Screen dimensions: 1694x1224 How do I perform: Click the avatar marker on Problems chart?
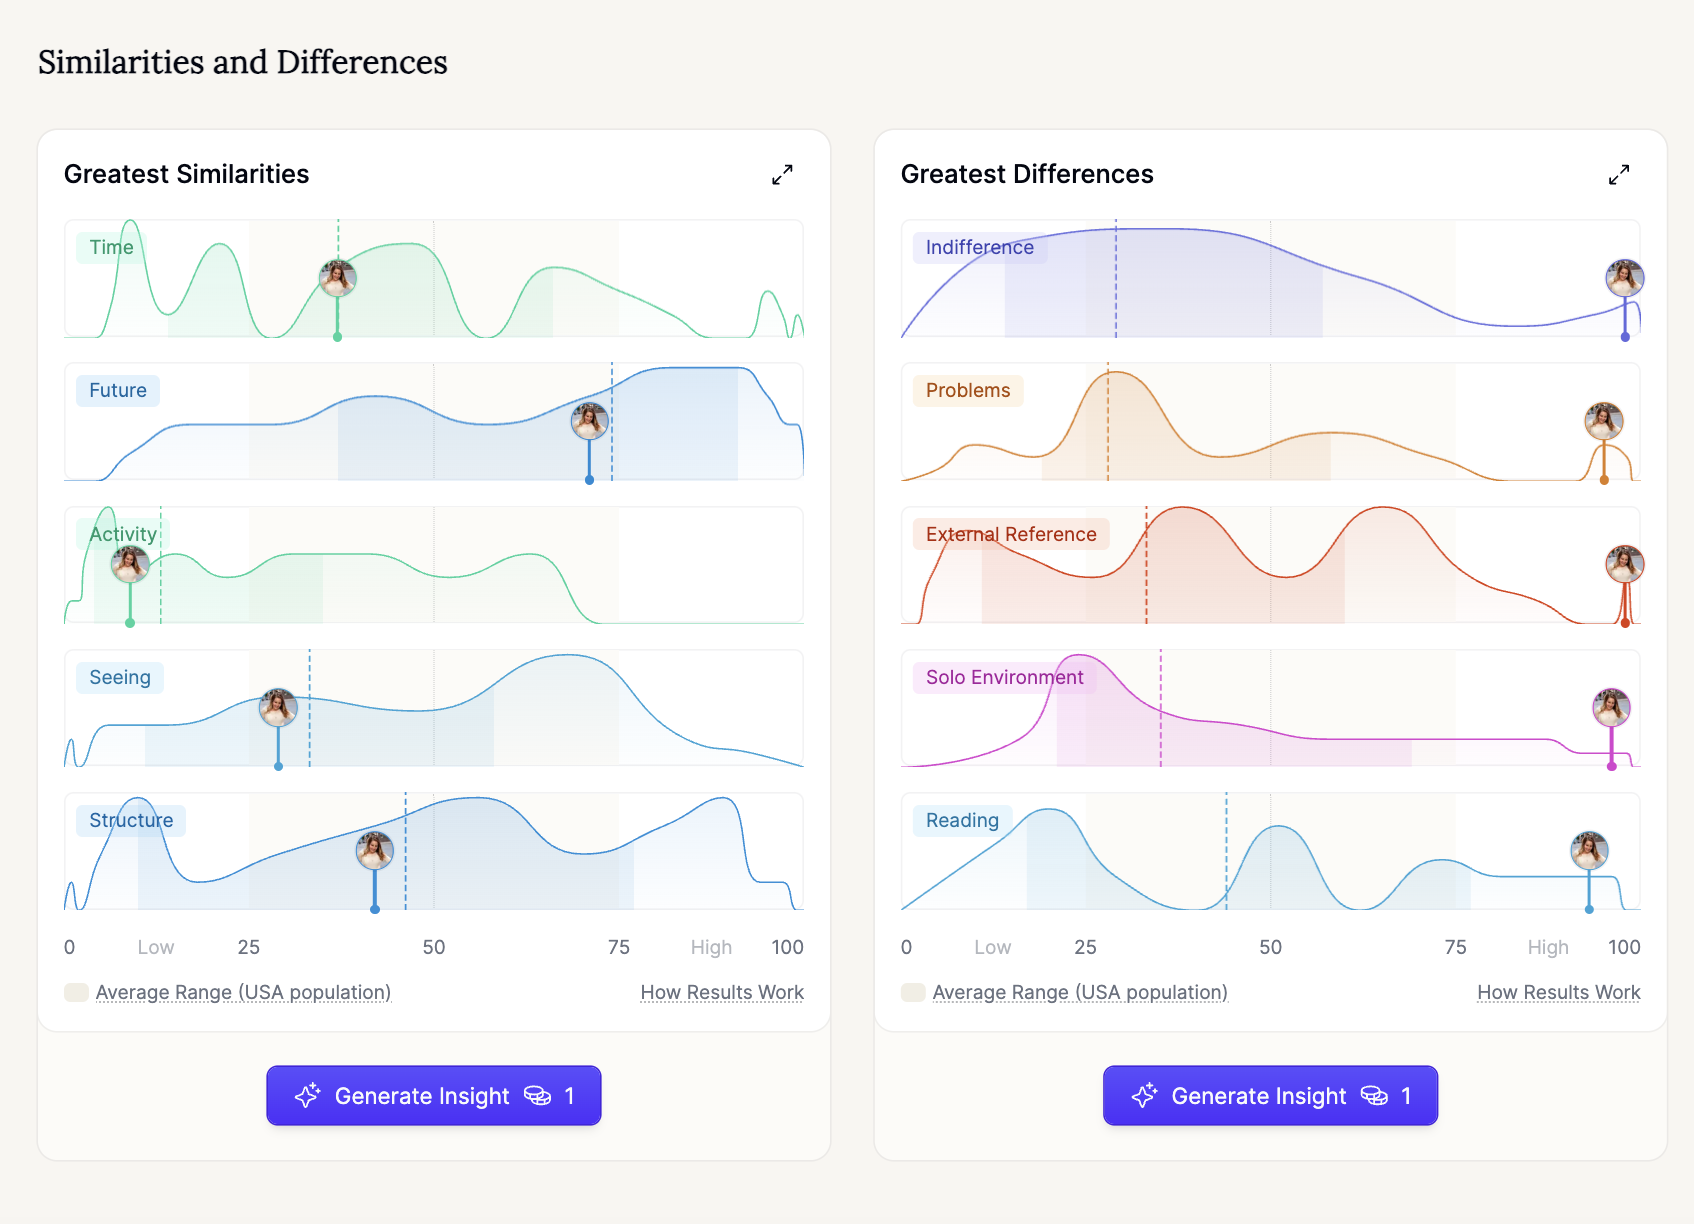coord(1604,421)
